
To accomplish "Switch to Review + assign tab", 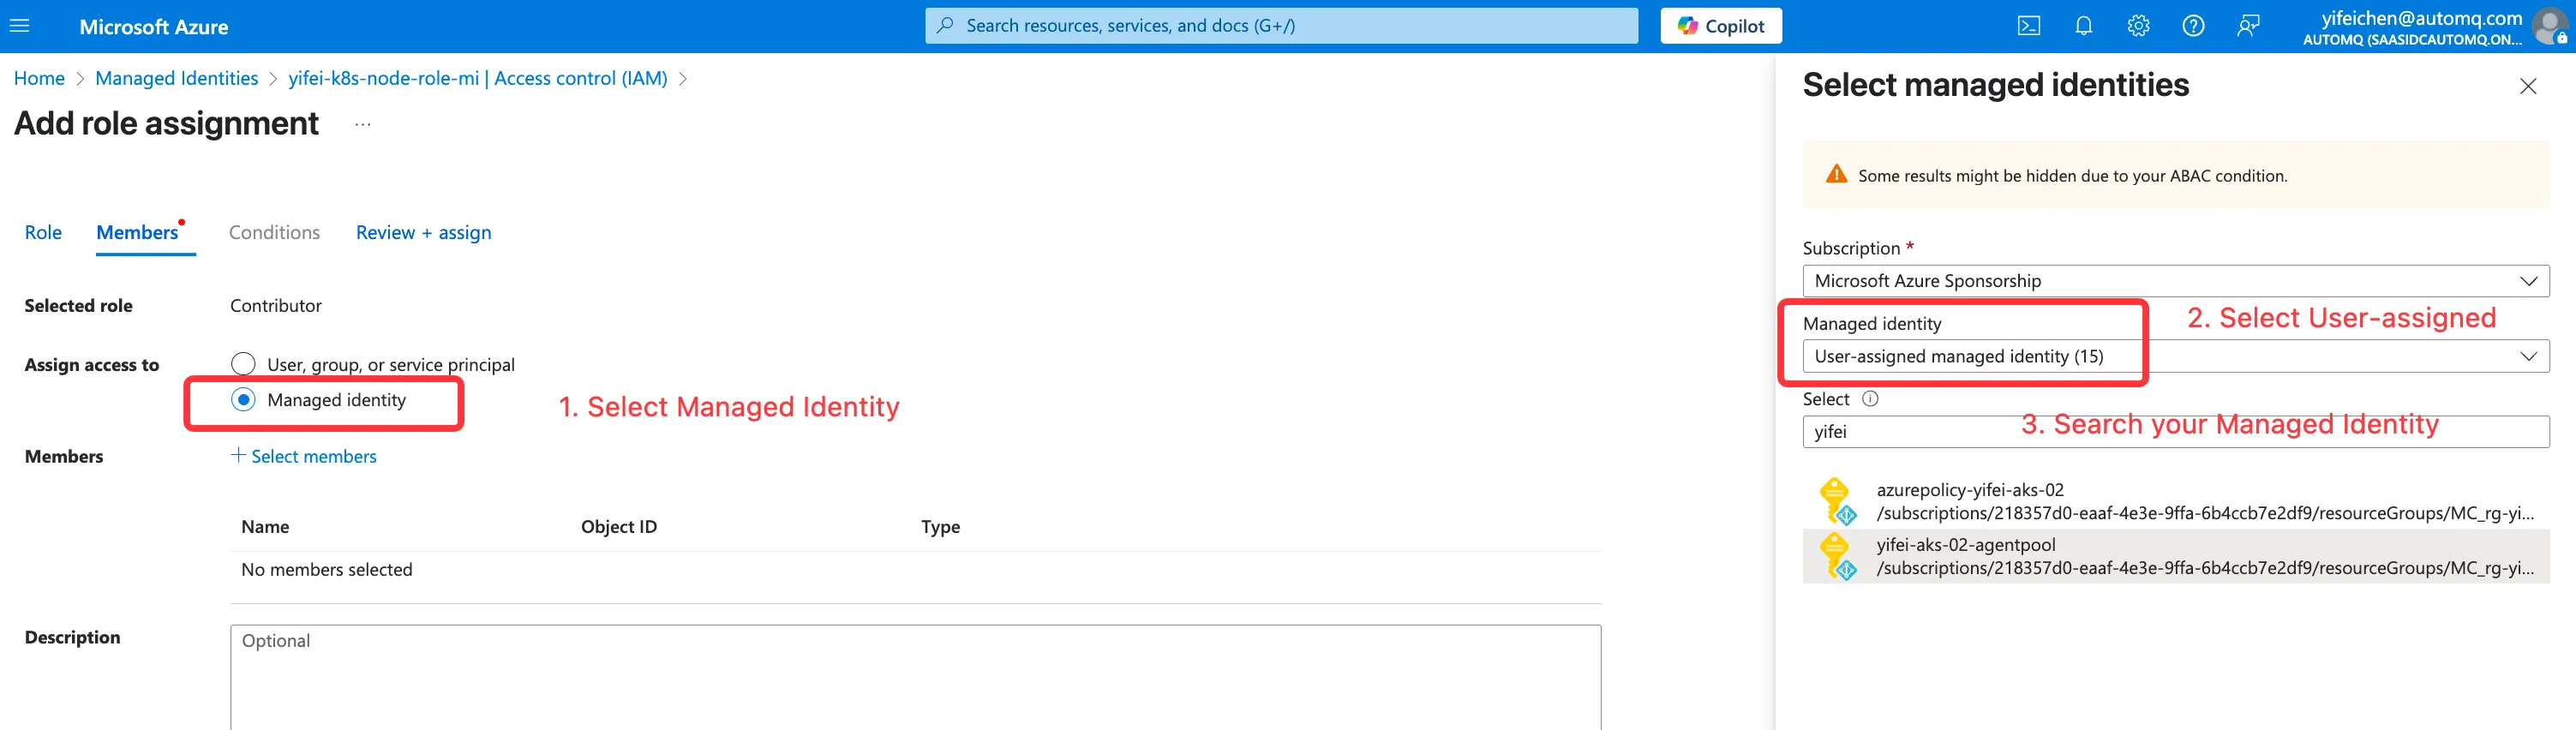I will [424, 232].
